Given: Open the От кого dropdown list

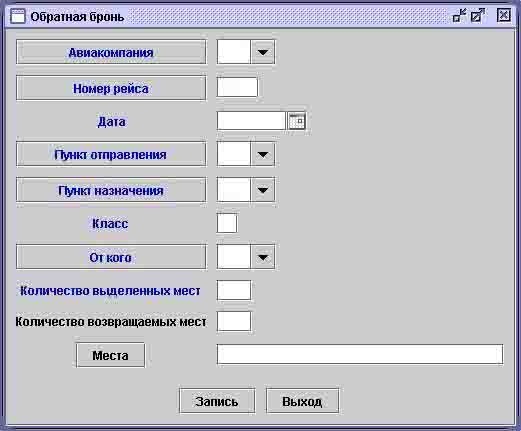Looking at the screenshot, I should [263, 257].
